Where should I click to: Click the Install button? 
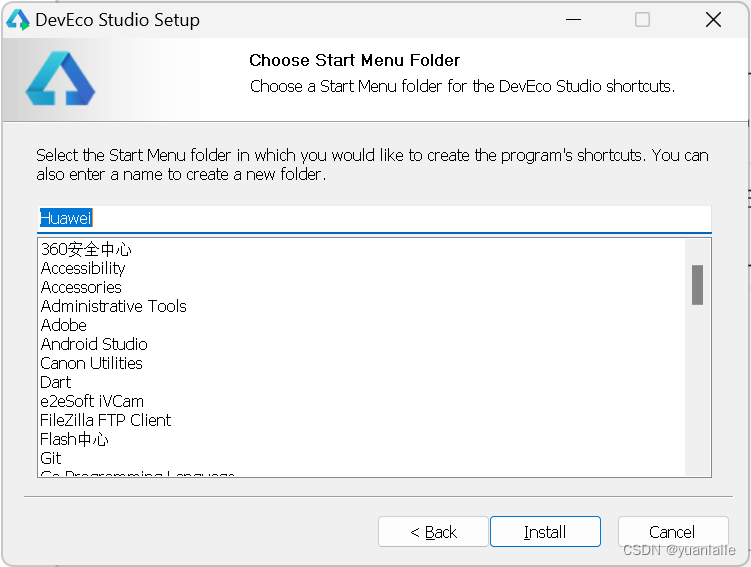tap(545, 532)
